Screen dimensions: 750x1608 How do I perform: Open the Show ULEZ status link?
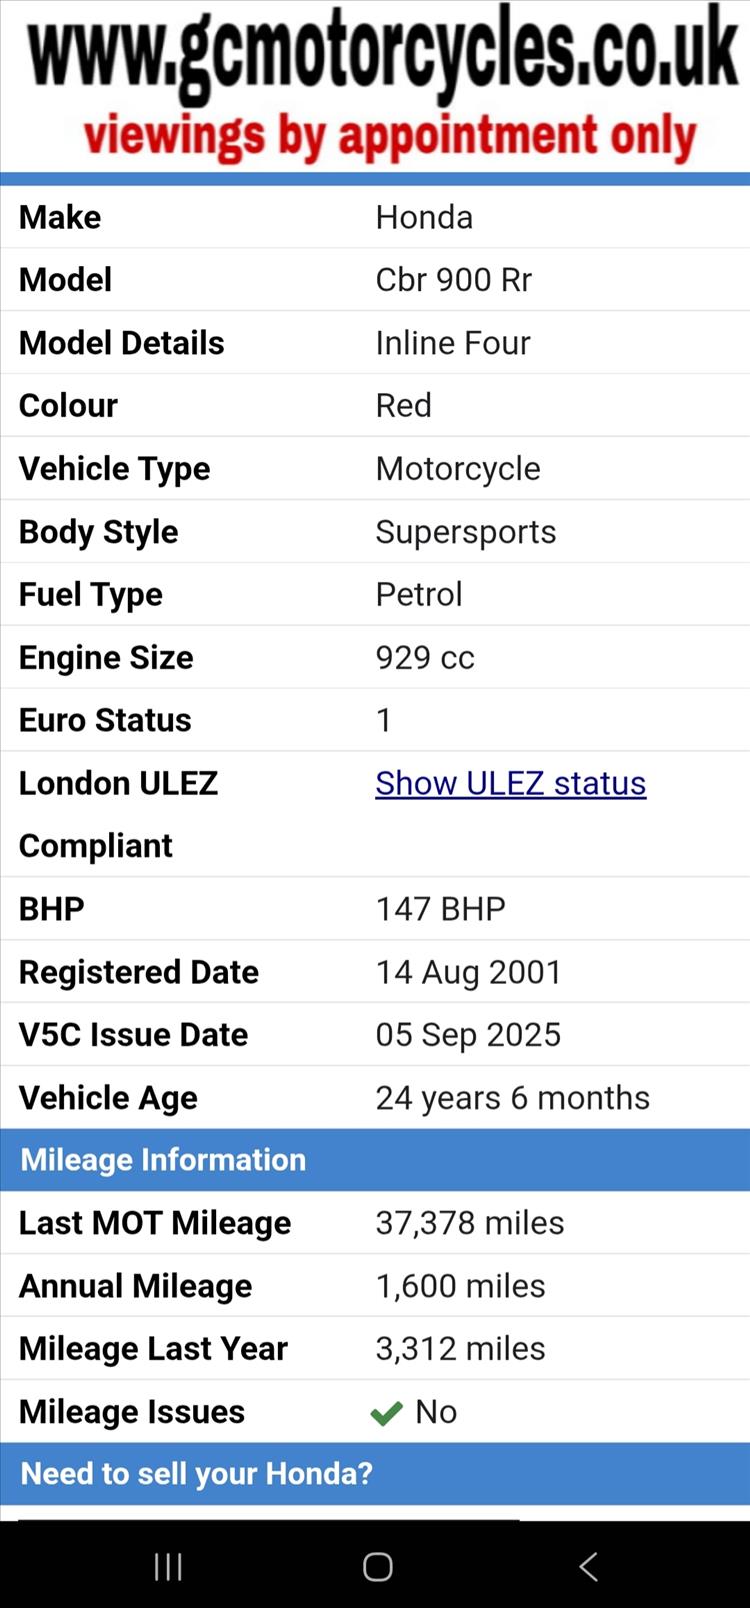[x=510, y=783]
